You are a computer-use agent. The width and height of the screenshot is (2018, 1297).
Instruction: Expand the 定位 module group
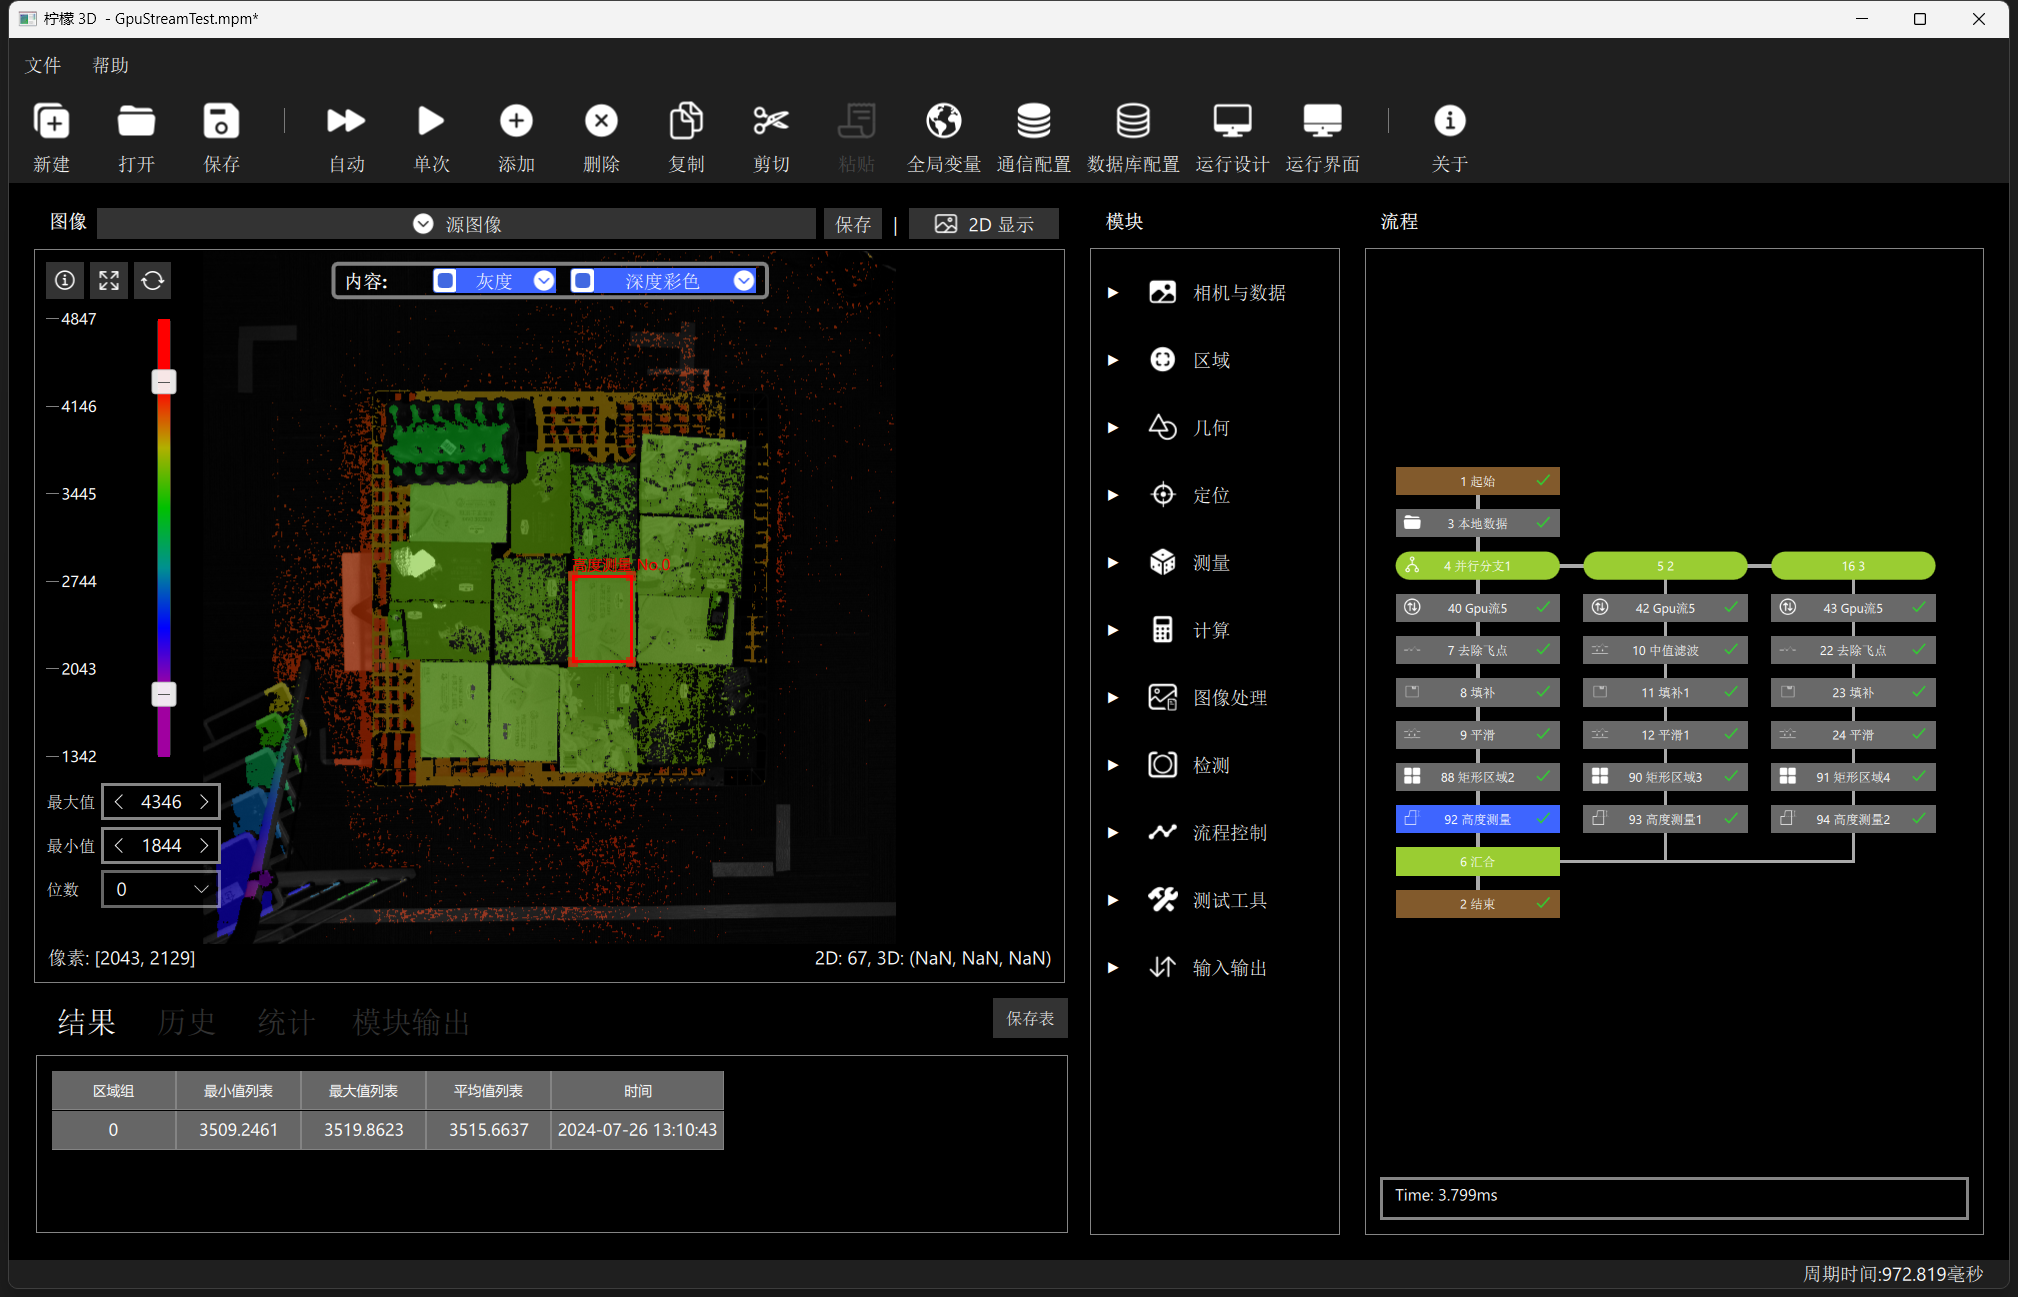click(1113, 495)
